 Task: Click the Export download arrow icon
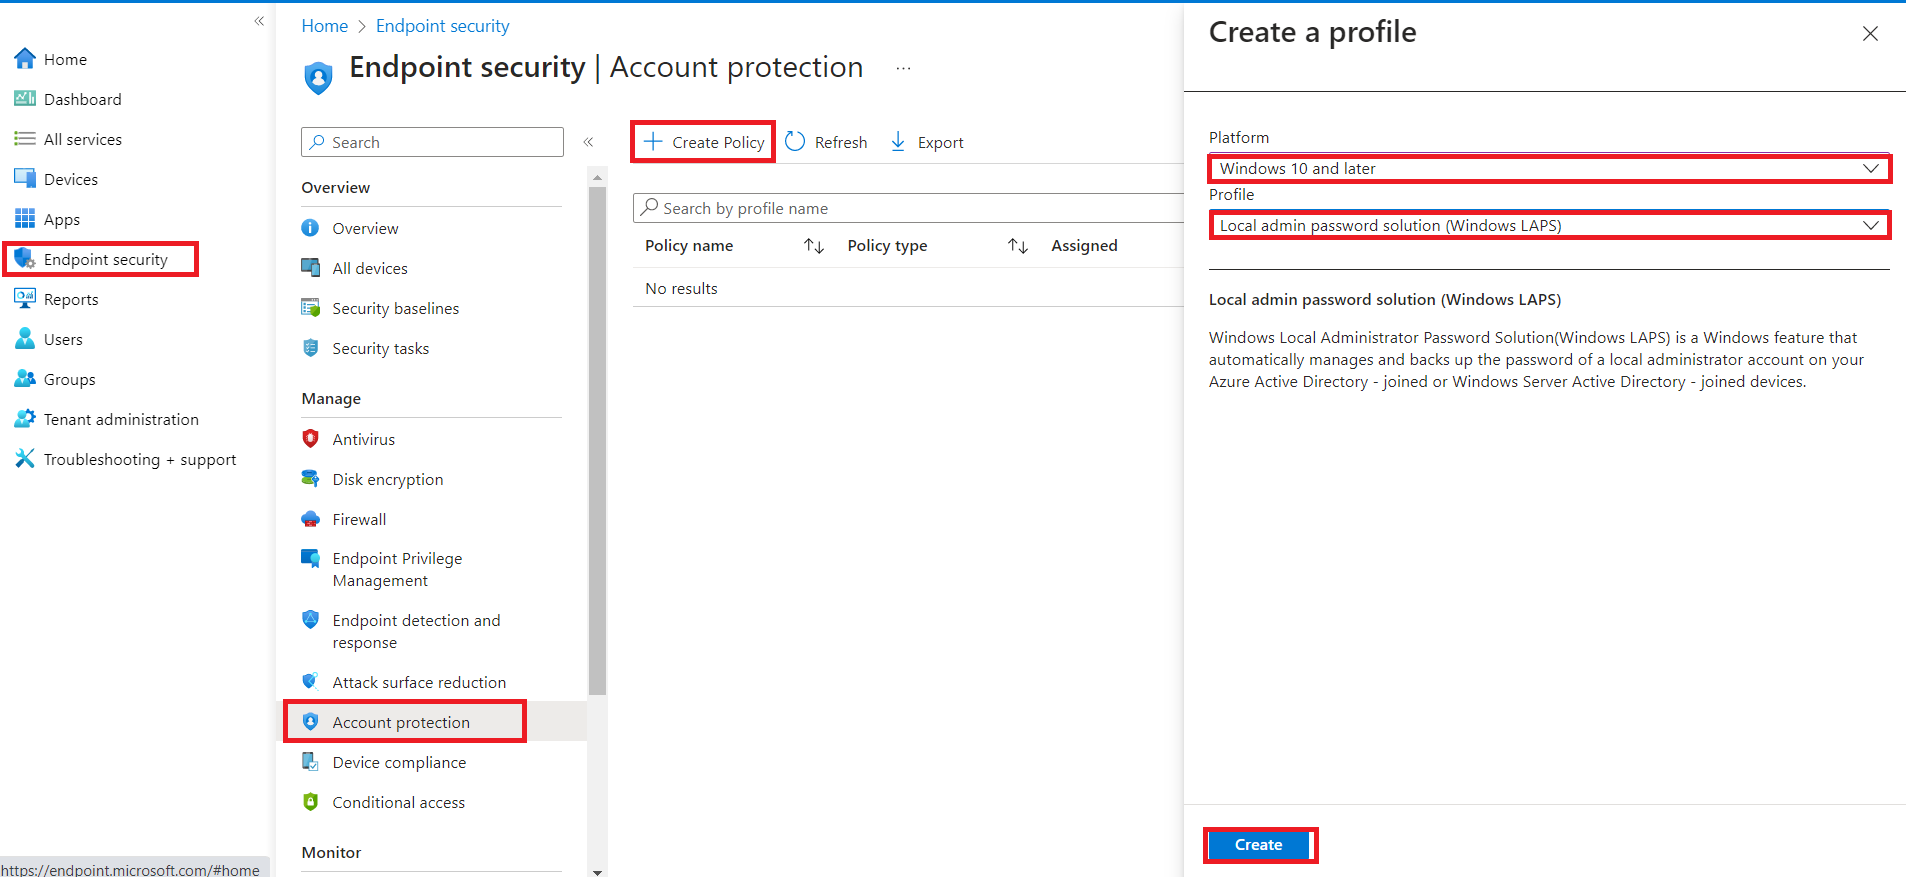(x=898, y=142)
